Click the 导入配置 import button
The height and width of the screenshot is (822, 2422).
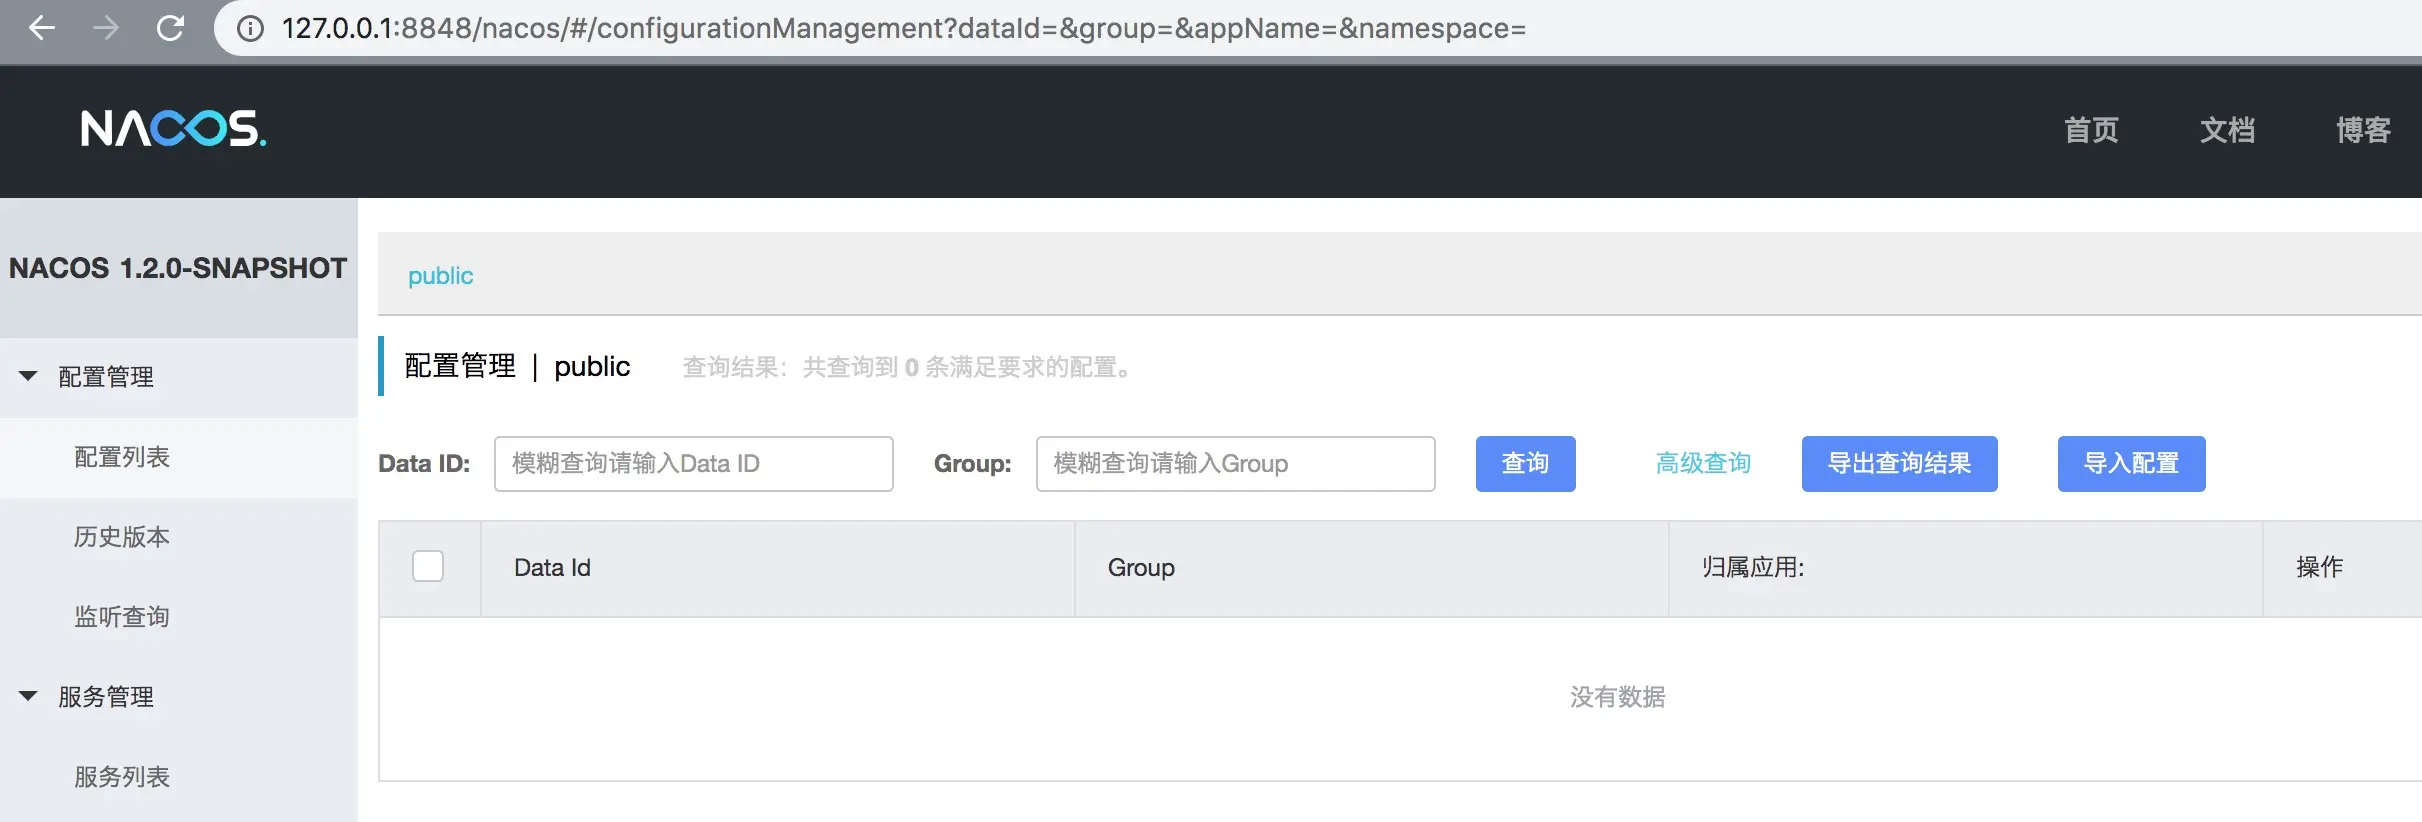[x=2131, y=463]
